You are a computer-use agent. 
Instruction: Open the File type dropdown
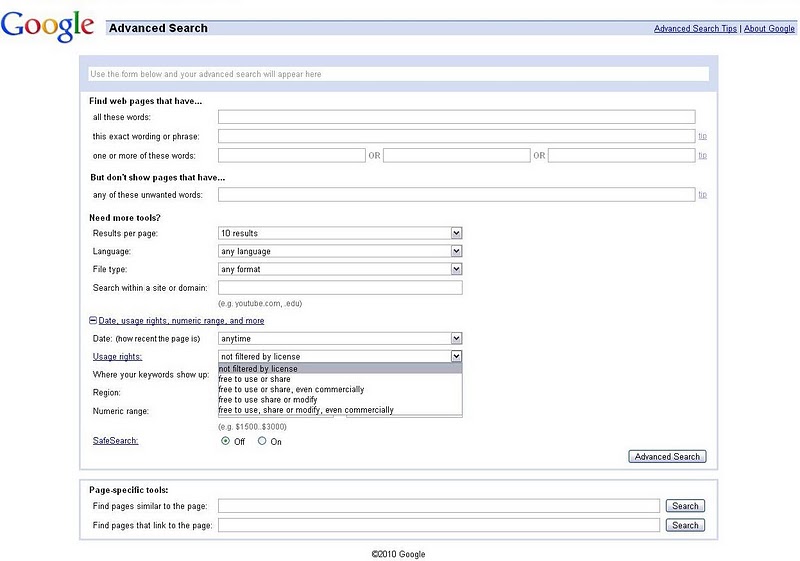(x=340, y=269)
